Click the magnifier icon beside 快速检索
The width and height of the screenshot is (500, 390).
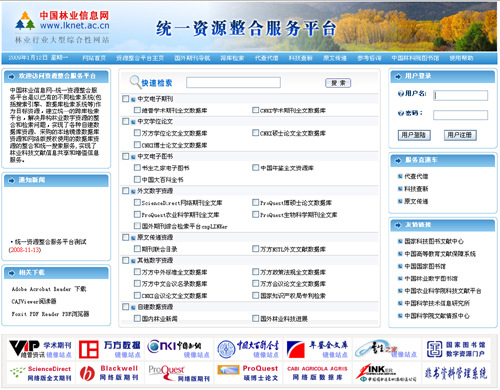point(135,82)
